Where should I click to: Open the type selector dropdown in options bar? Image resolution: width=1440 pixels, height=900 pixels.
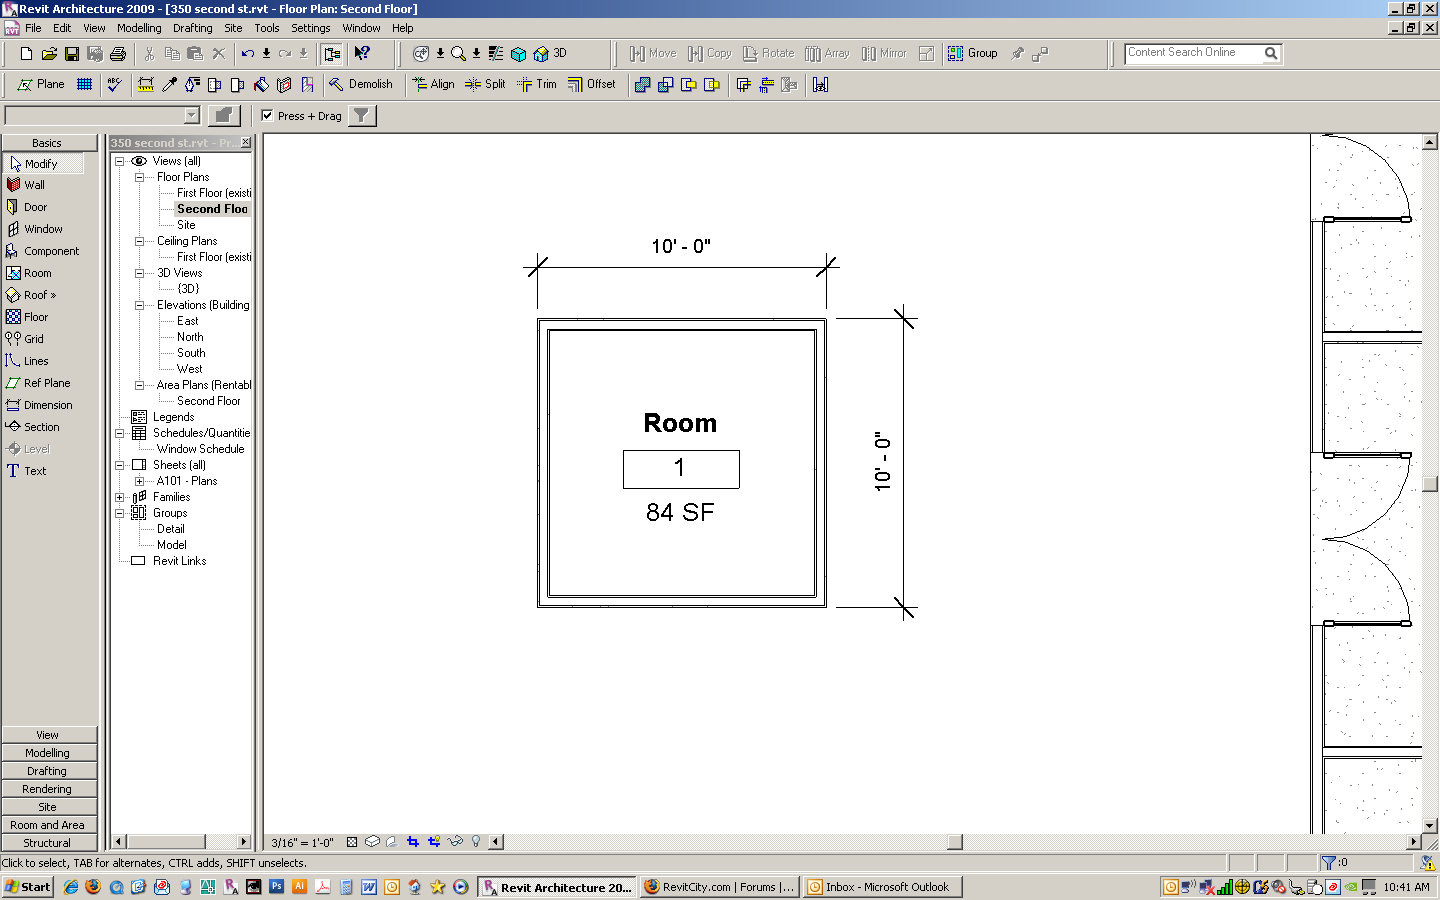pyautogui.click(x=192, y=116)
